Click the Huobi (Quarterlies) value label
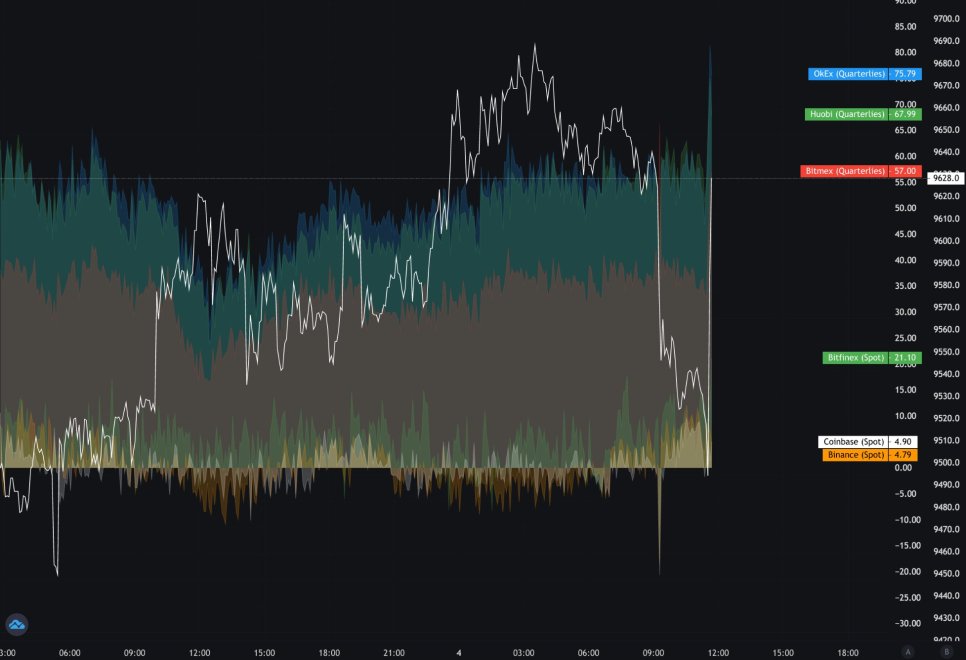The image size is (966, 660). 862,114
